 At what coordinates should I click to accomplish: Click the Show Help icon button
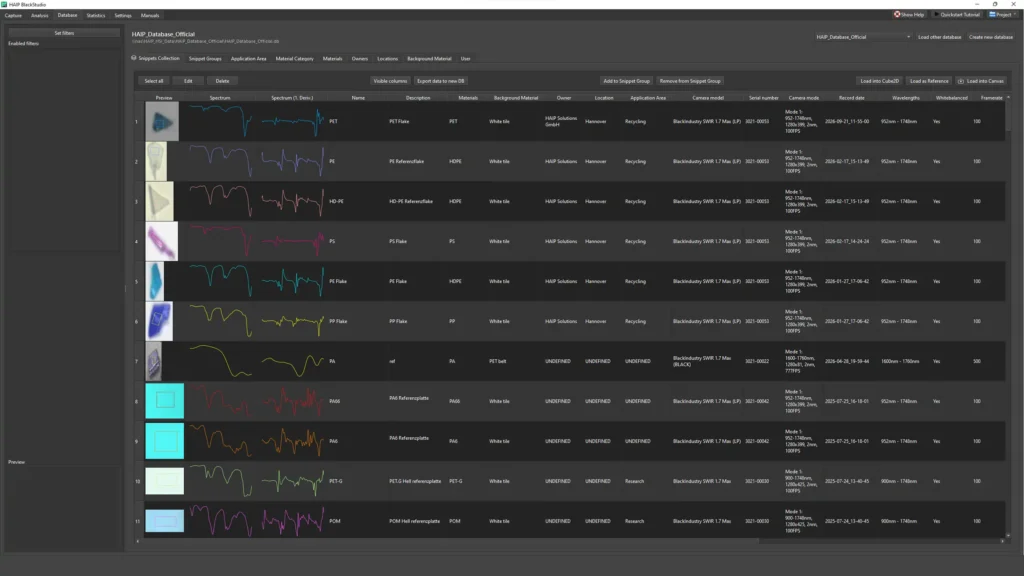(x=909, y=14)
